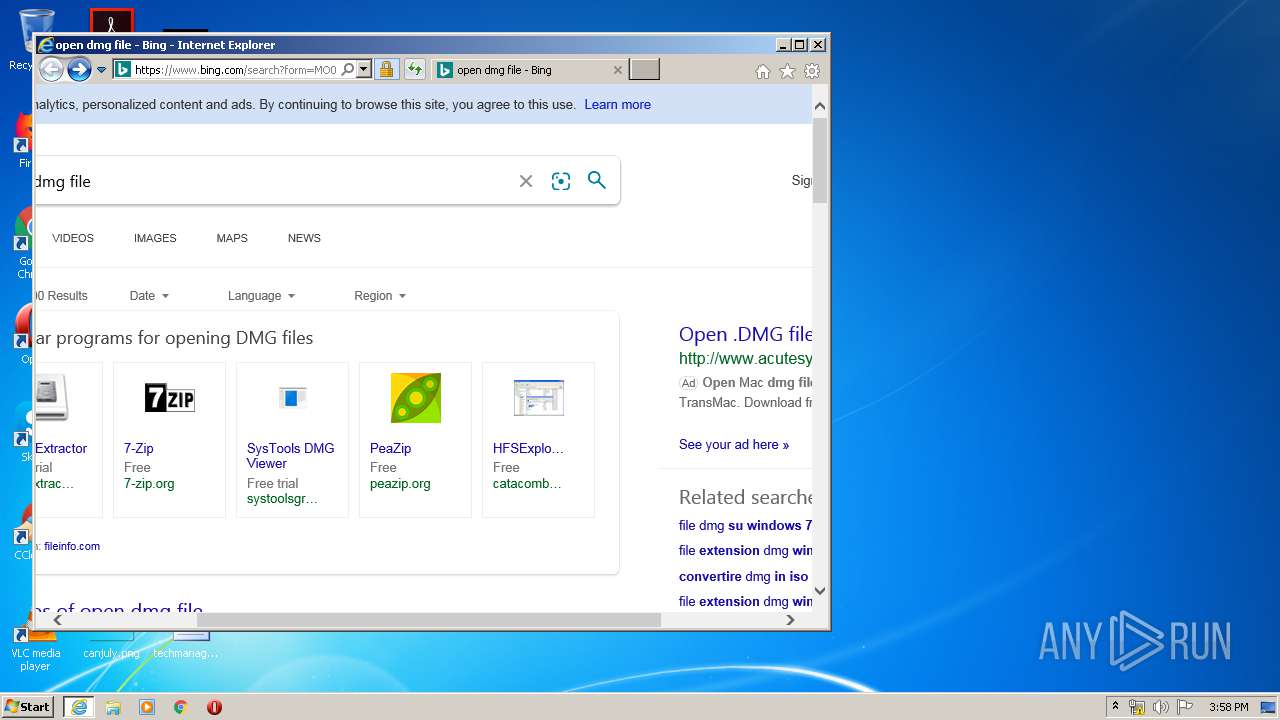Launch Chrome from the taskbar
This screenshot has width=1280, height=720.
click(x=180, y=707)
